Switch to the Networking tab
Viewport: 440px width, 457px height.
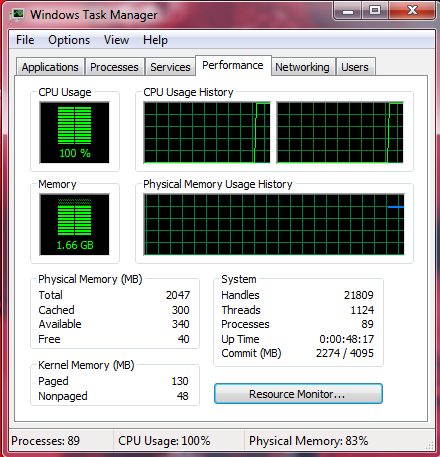302,67
